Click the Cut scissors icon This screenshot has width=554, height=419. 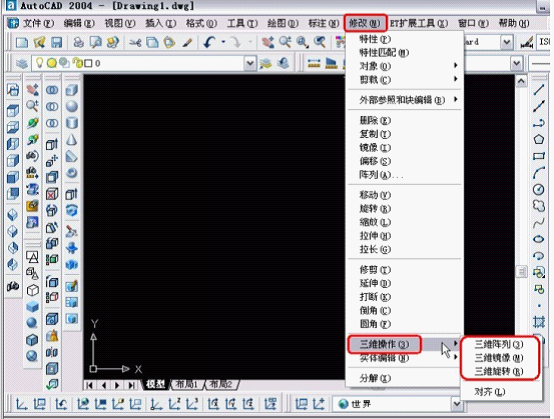135,43
